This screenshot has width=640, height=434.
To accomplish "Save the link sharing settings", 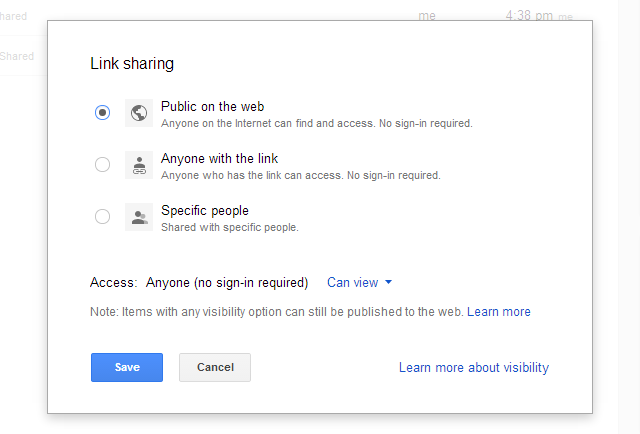I will (x=127, y=367).
